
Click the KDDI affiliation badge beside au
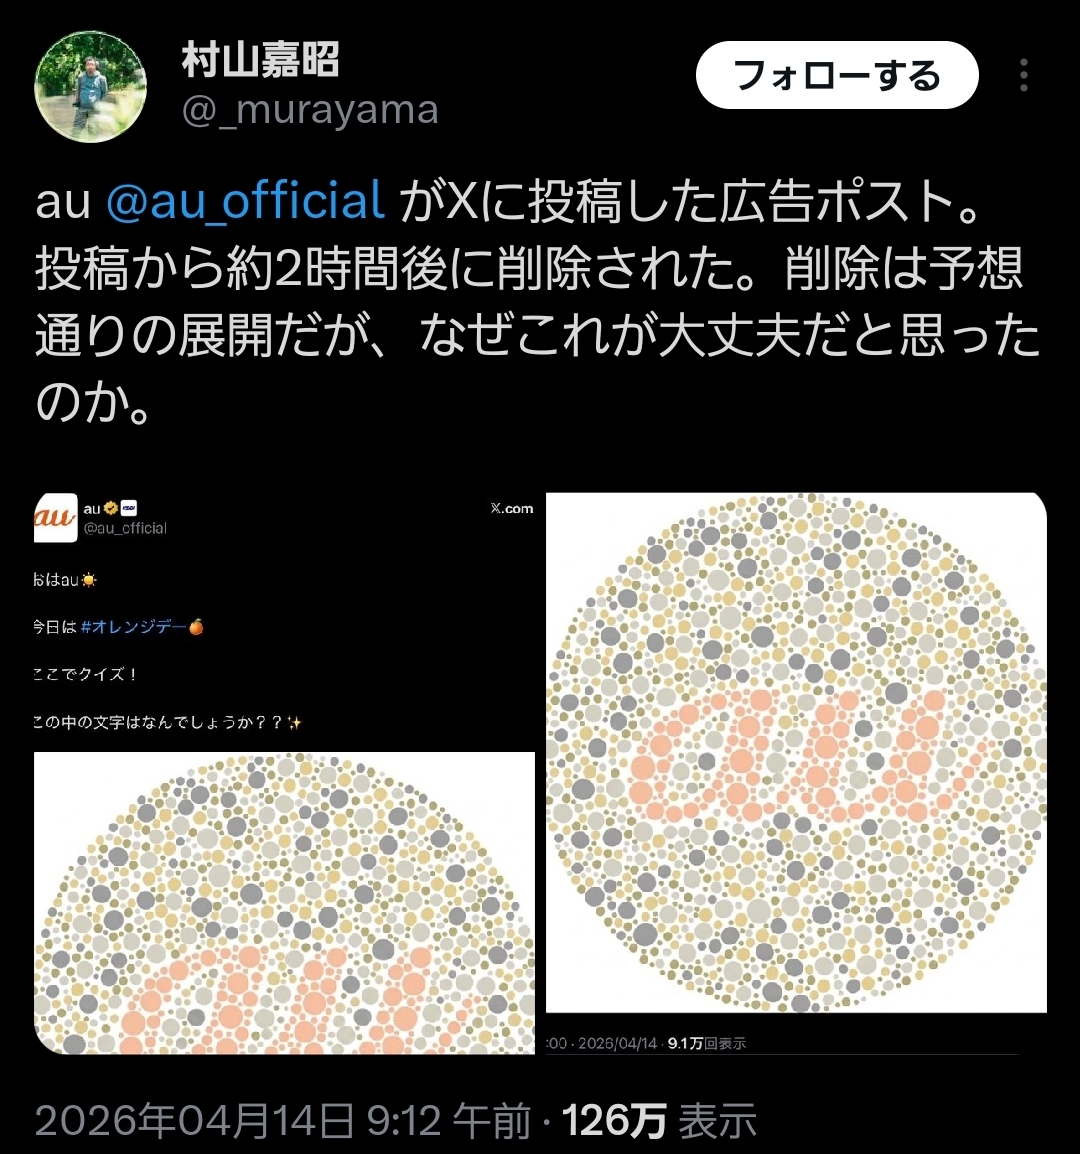(128, 508)
